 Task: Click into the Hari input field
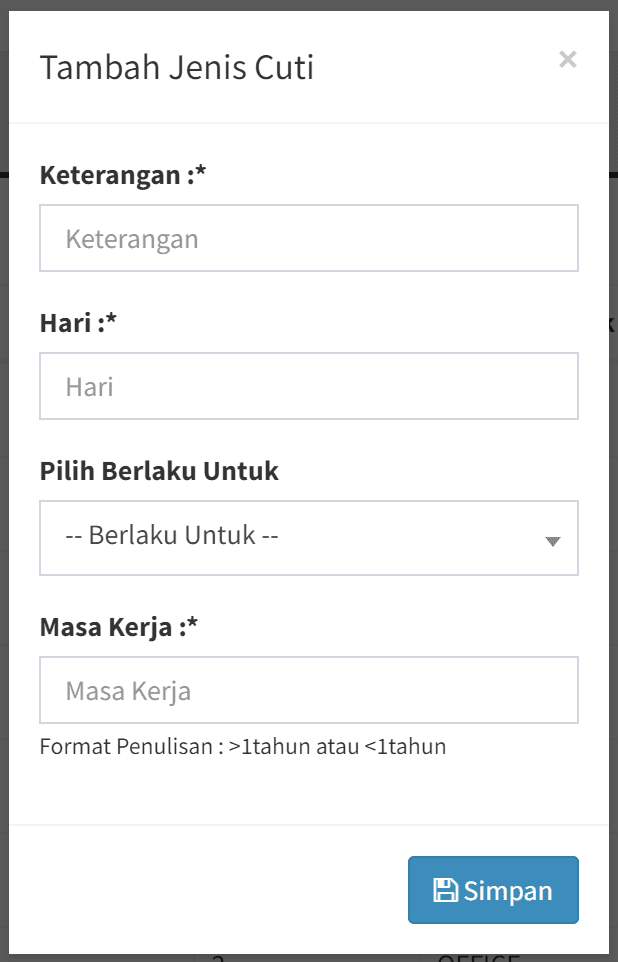pos(309,386)
